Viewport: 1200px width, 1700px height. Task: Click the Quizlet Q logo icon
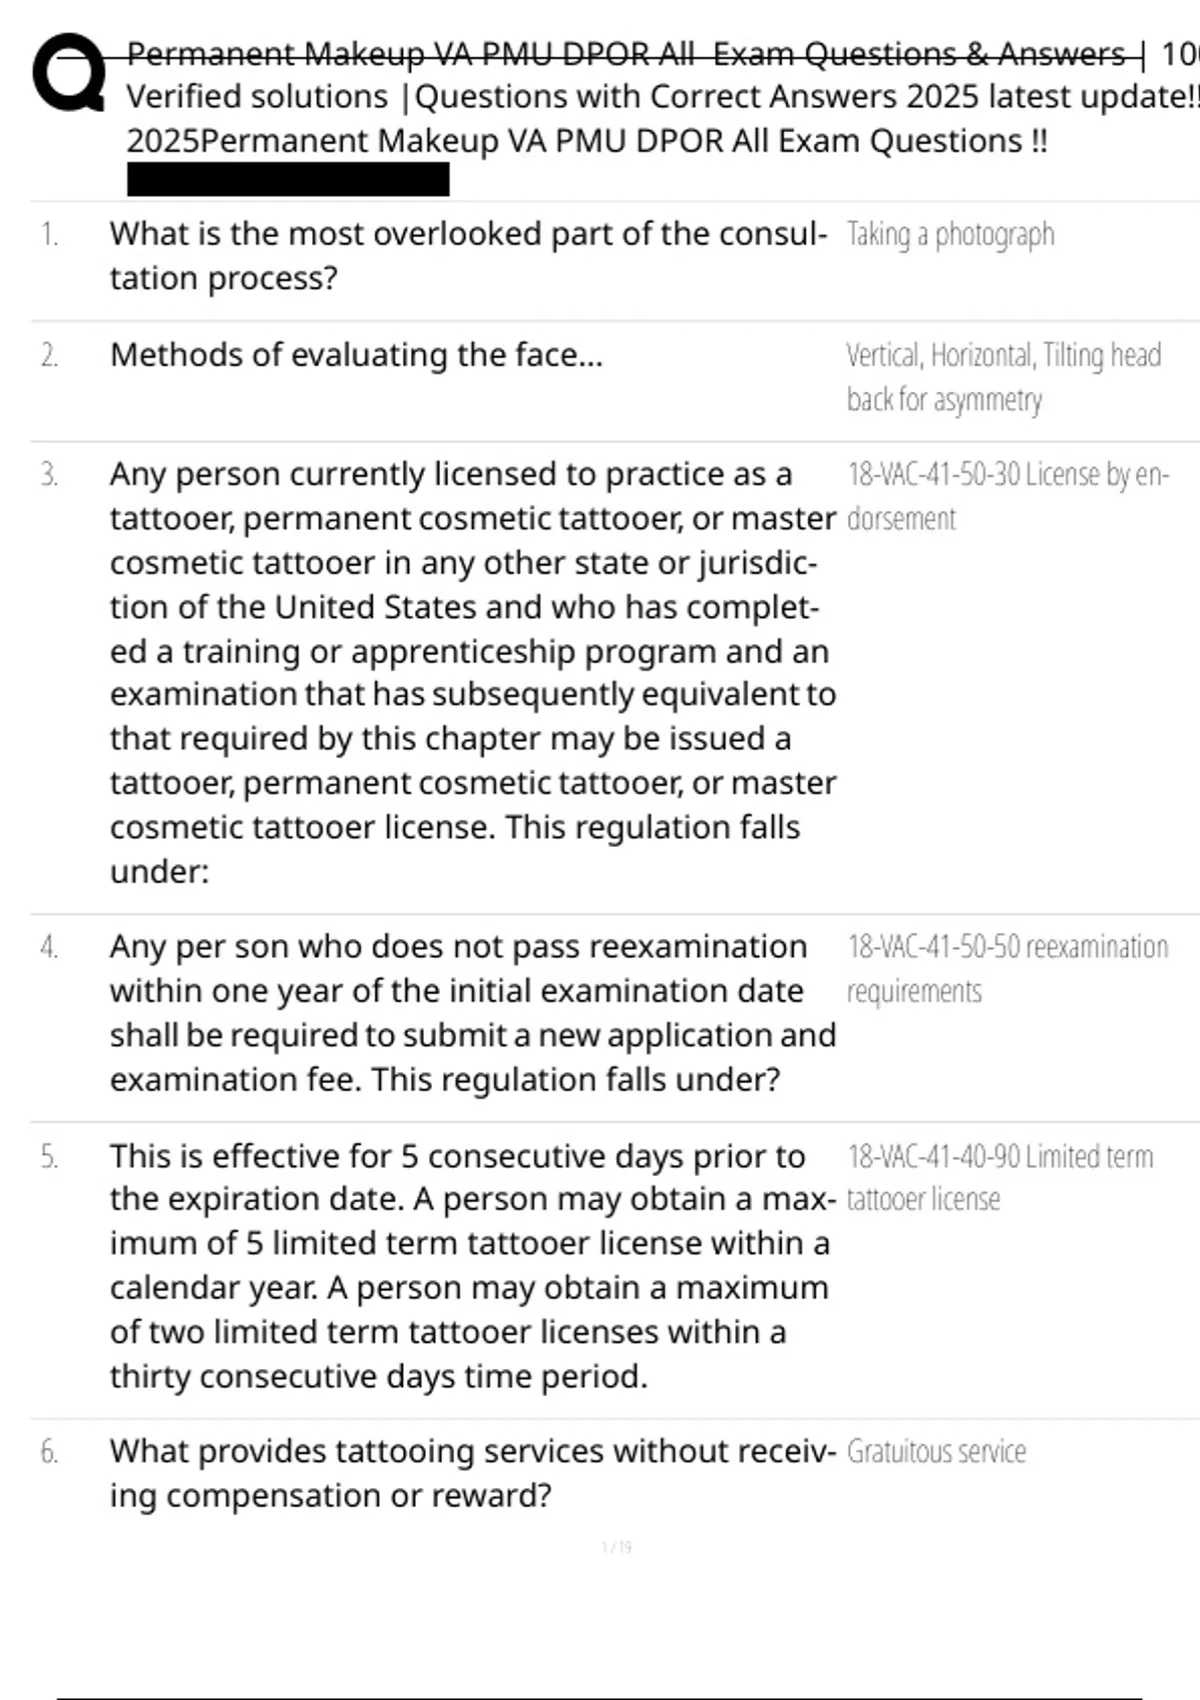point(69,73)
